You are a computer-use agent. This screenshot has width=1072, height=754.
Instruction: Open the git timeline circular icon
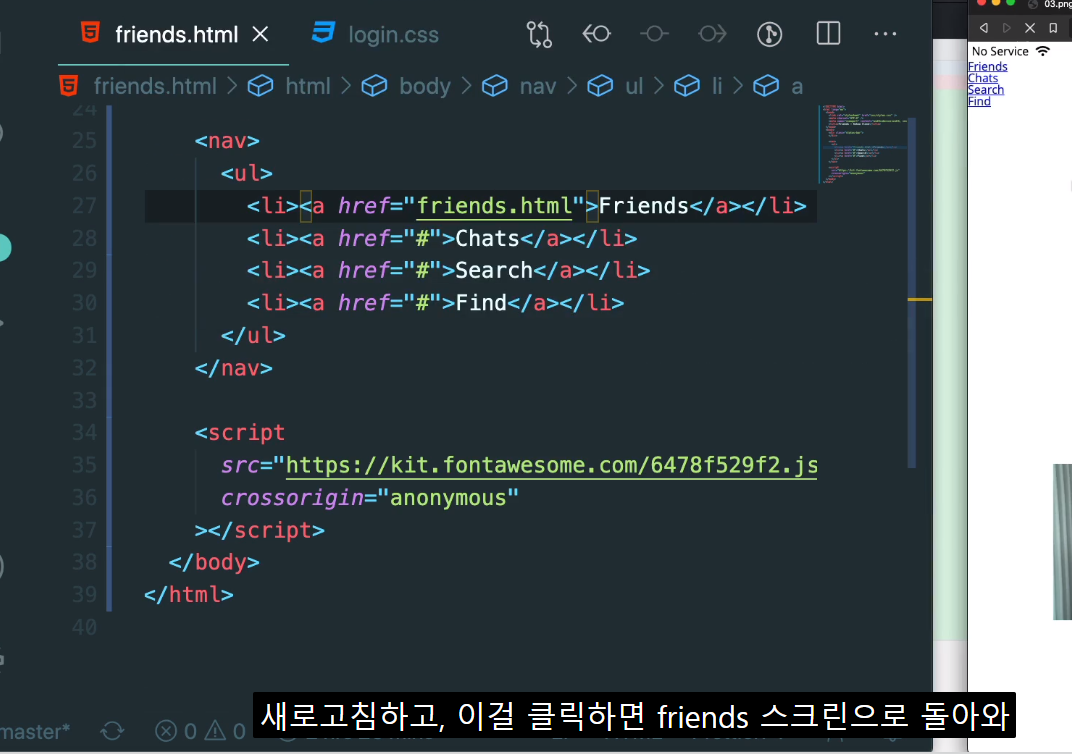tap(769, 34)
